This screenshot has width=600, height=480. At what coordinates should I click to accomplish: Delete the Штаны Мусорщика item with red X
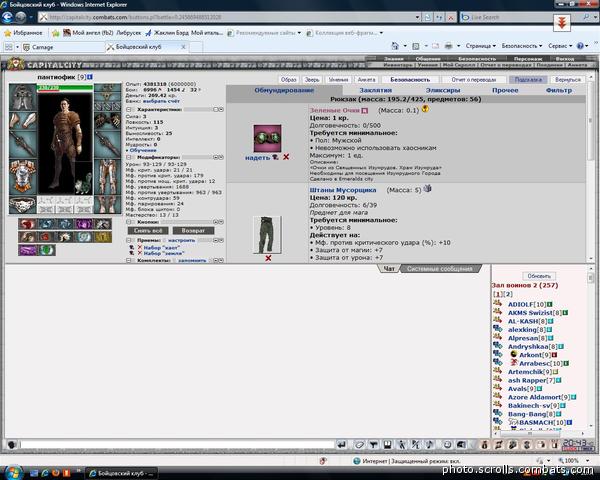[x=268, y=258]
